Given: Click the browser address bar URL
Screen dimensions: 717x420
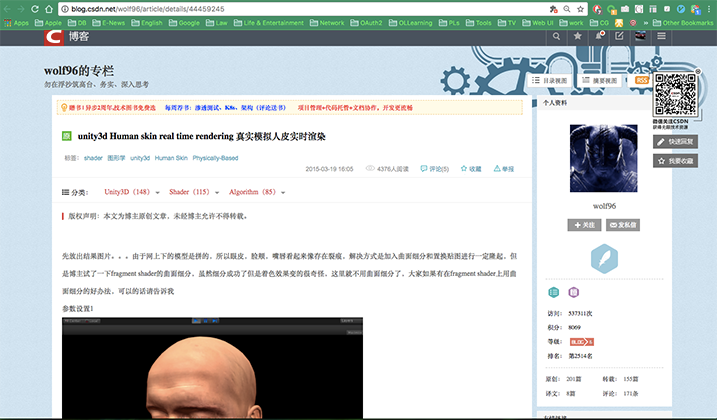Looking at the screenshot, I should (x=148, y=9).
